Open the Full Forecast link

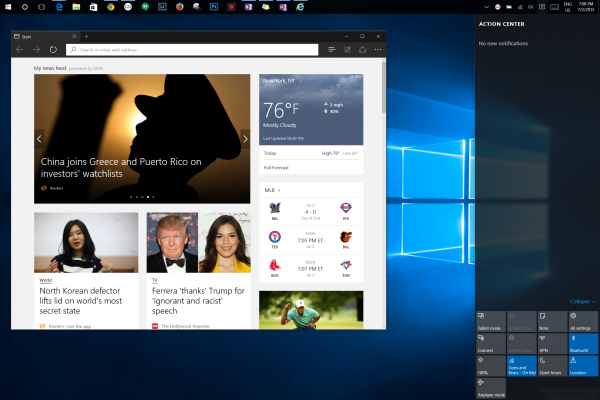pos(277,166)
